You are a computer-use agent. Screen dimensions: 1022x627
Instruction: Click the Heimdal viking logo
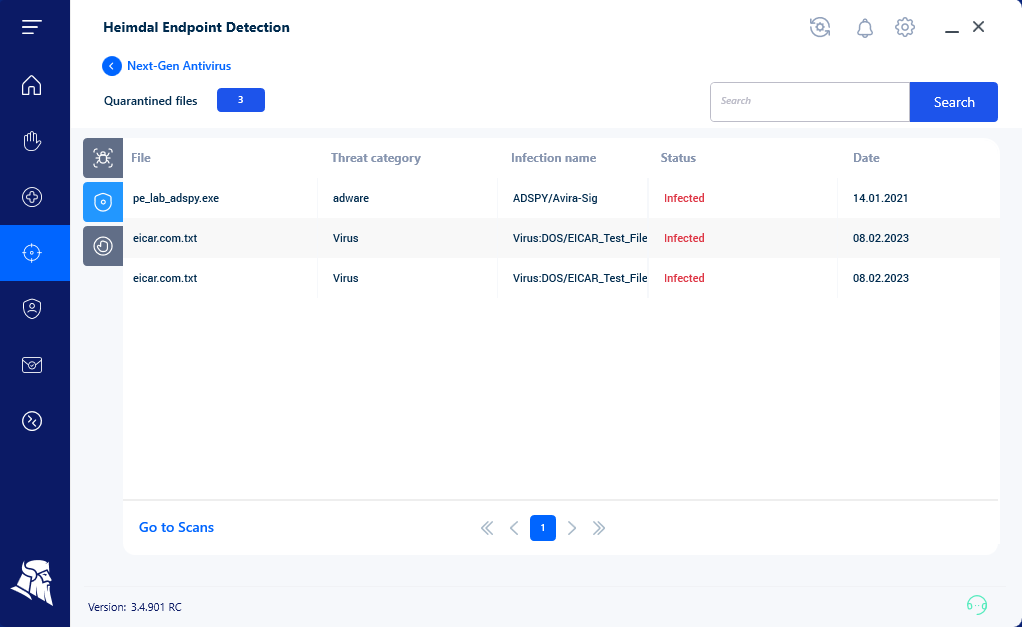coord(33,583)
